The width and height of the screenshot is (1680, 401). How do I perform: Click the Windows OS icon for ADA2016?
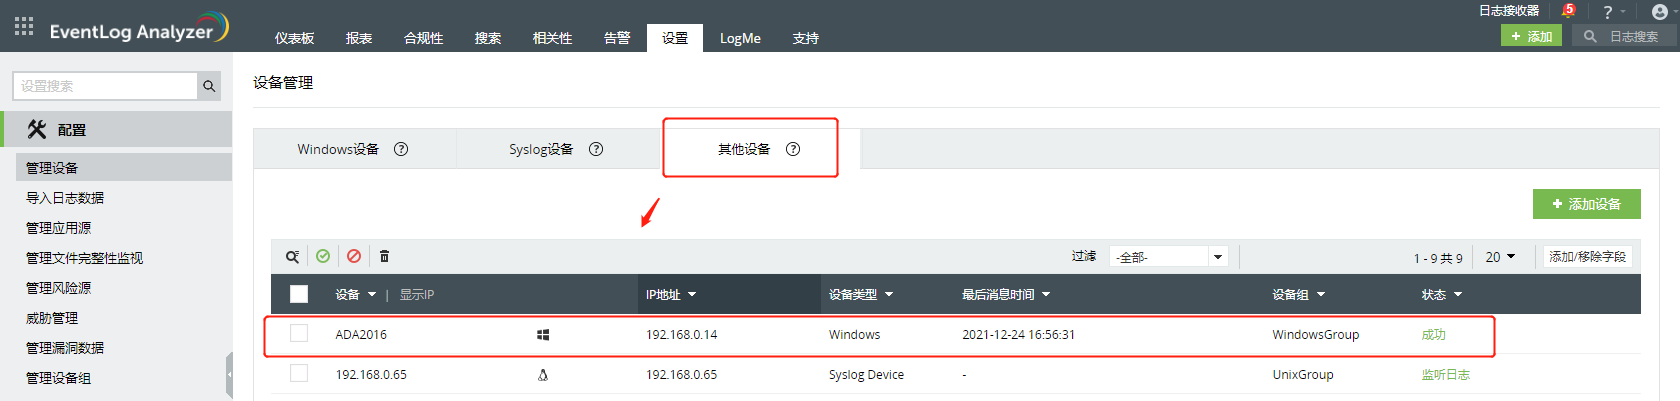pos(543,335)
